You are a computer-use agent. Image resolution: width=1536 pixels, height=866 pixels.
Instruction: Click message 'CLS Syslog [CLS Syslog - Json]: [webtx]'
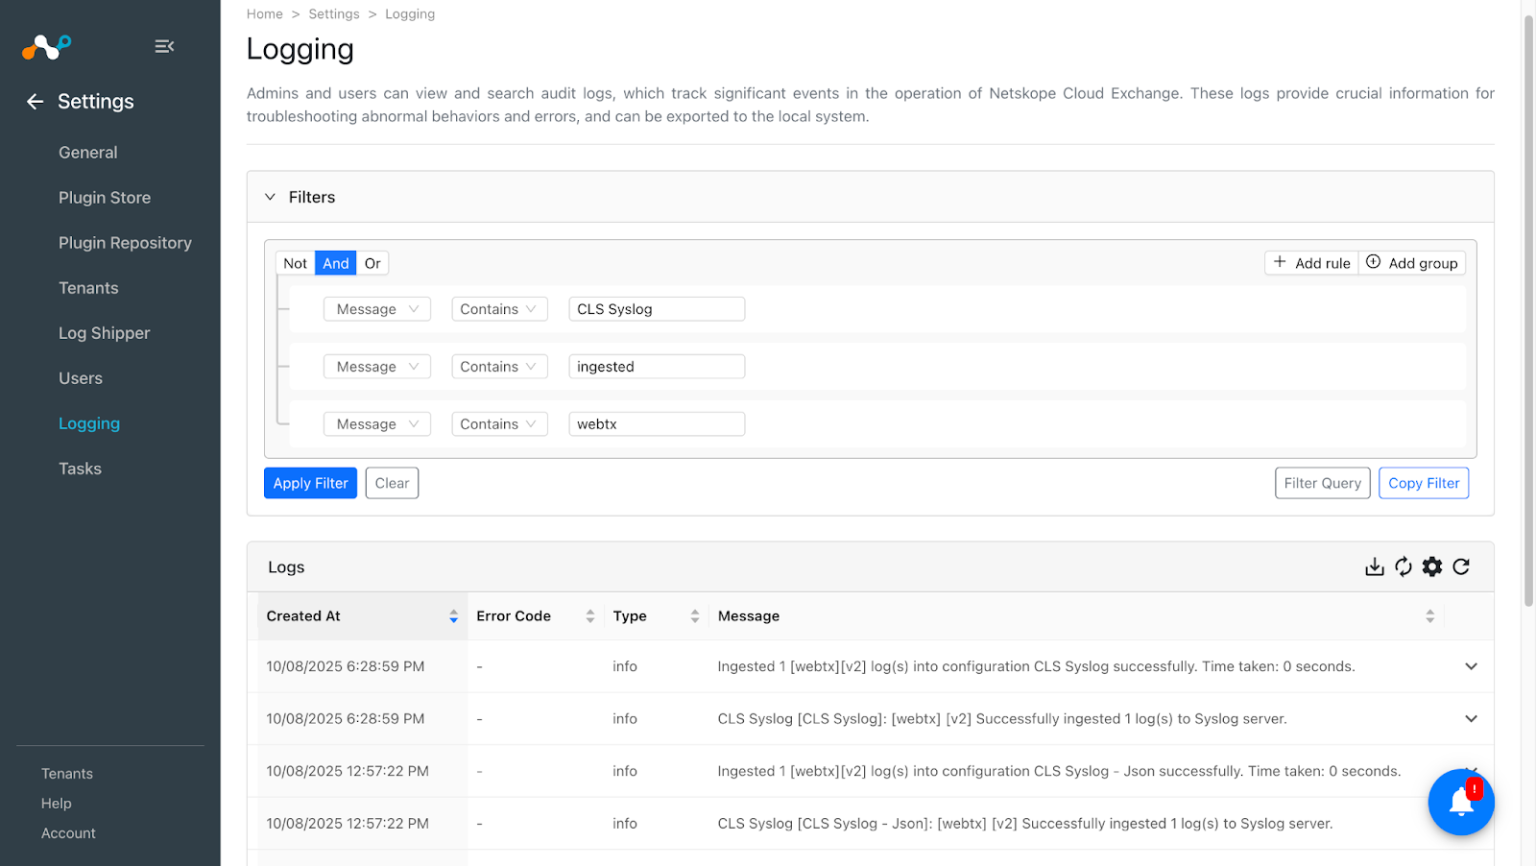pyautogui.click(x=1025, y=824)
